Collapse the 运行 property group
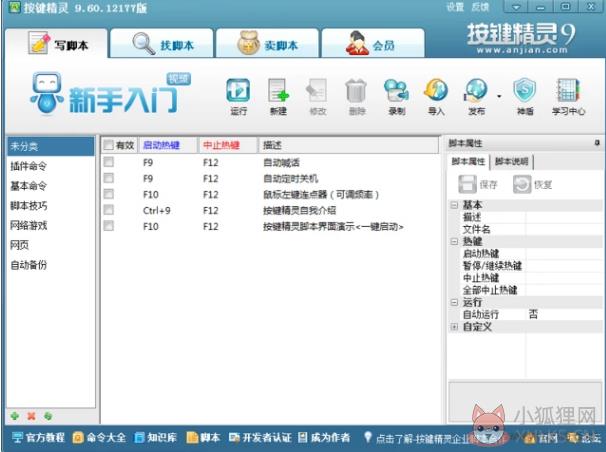The width and height of the screenshot is (606, 452). point(454,302)
